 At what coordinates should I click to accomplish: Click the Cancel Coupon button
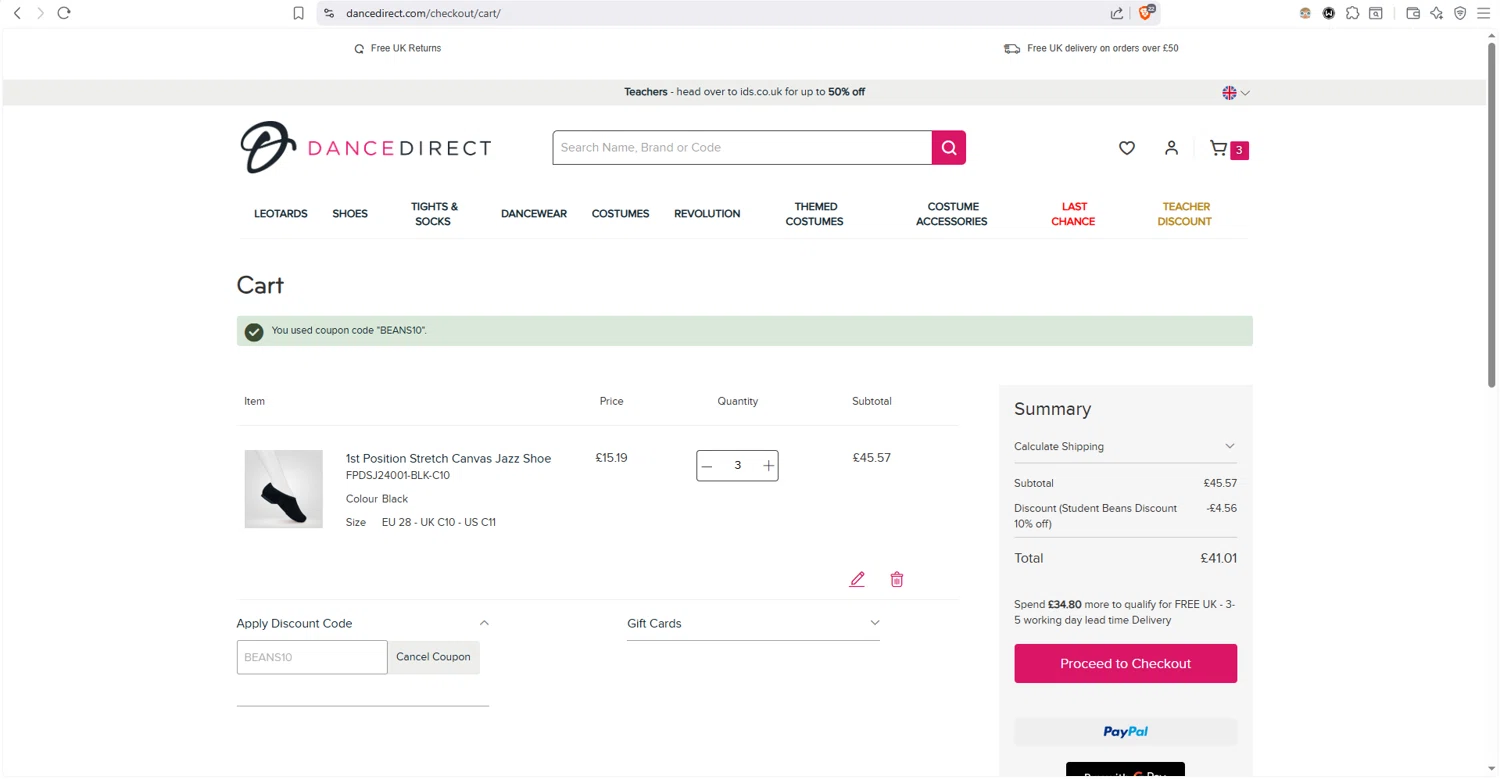click(433, 657)
